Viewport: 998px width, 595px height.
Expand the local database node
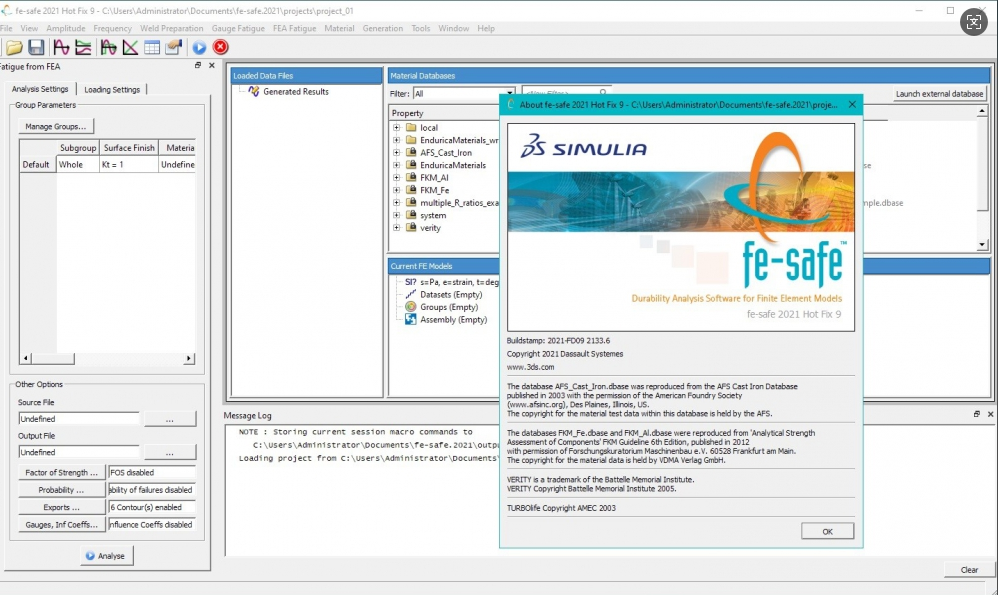pos(397,127)
